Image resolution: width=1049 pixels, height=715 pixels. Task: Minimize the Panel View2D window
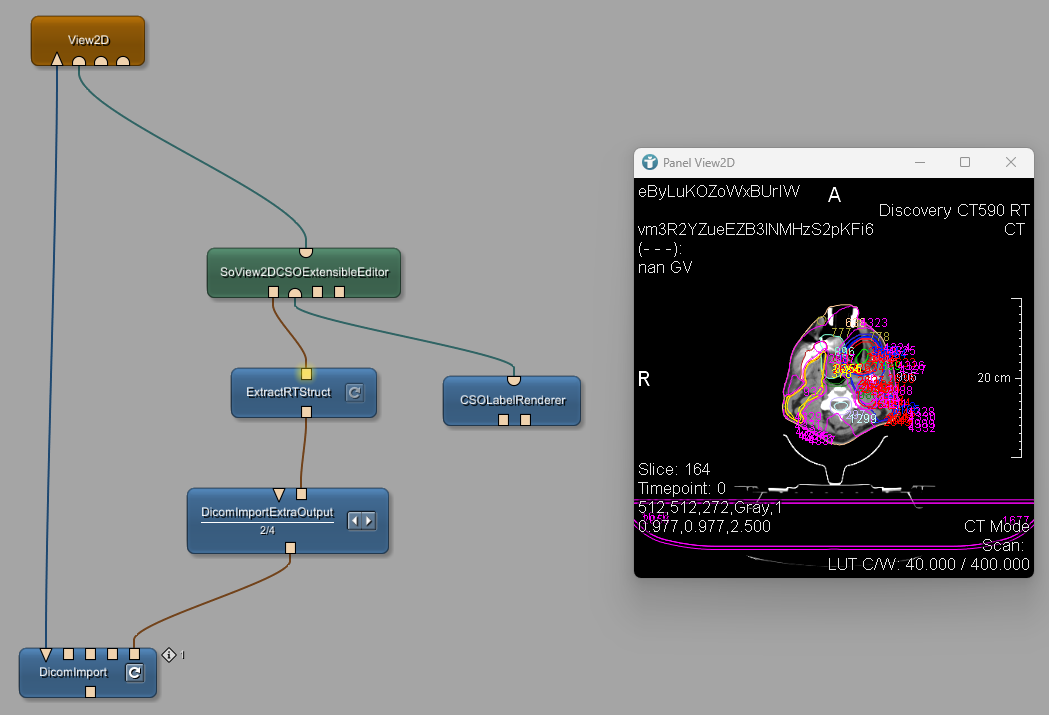tap(918, 162)
